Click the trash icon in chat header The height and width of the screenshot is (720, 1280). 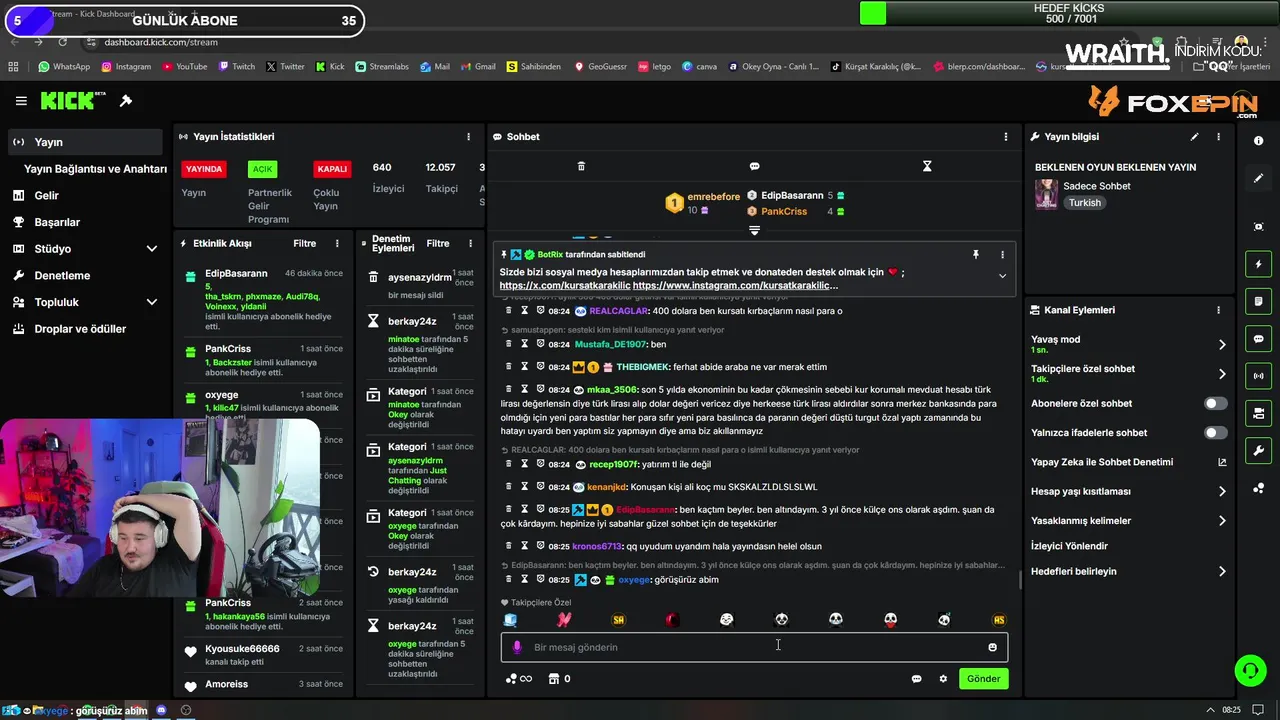(x=581, y=166)
